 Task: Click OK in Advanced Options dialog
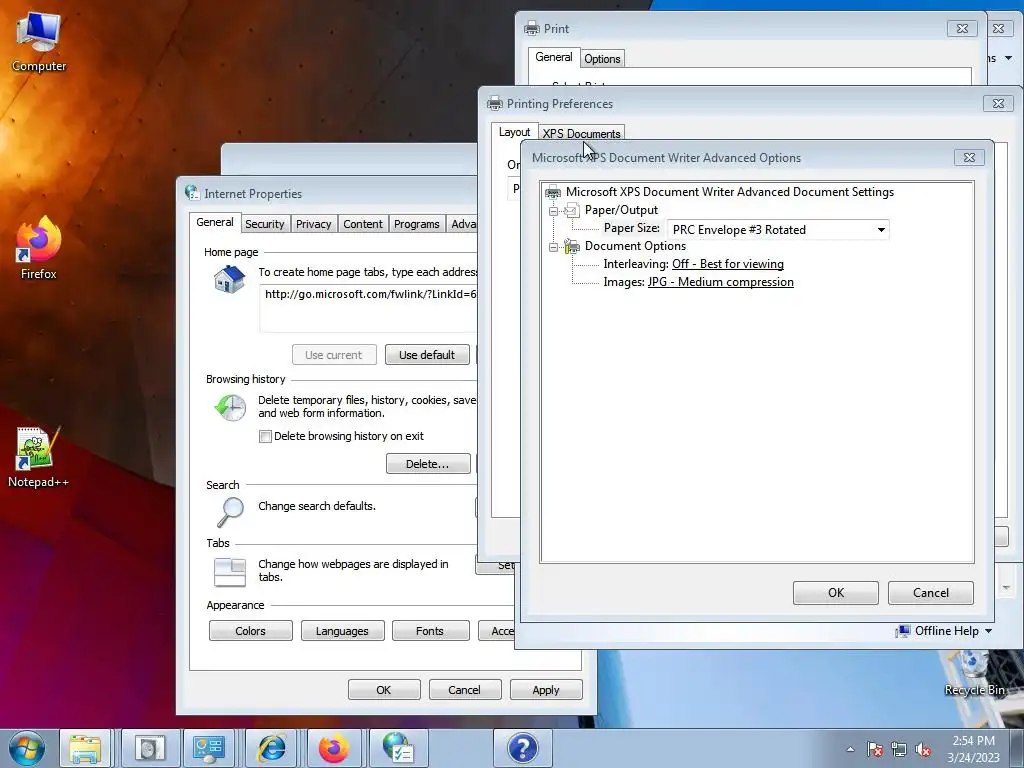pos(836,593)
